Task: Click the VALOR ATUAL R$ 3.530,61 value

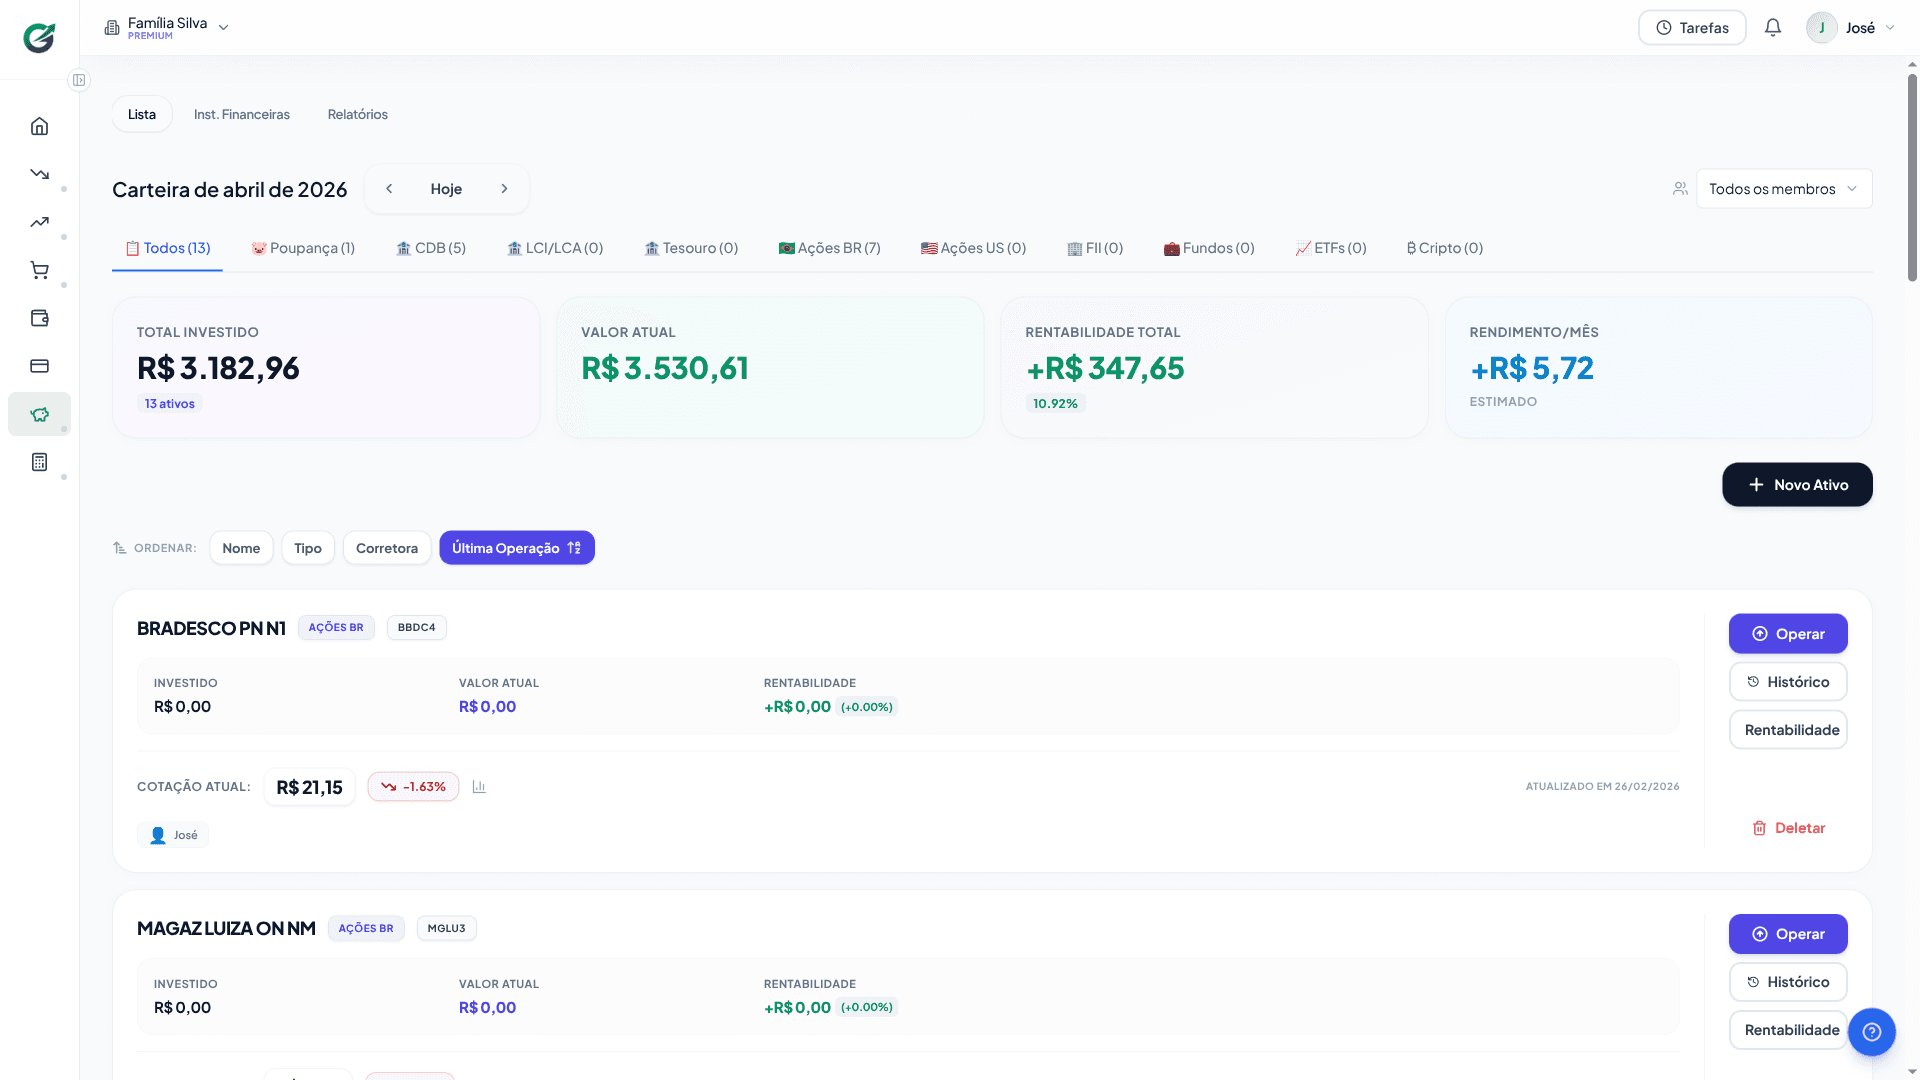Action: (x=665, y=369)
